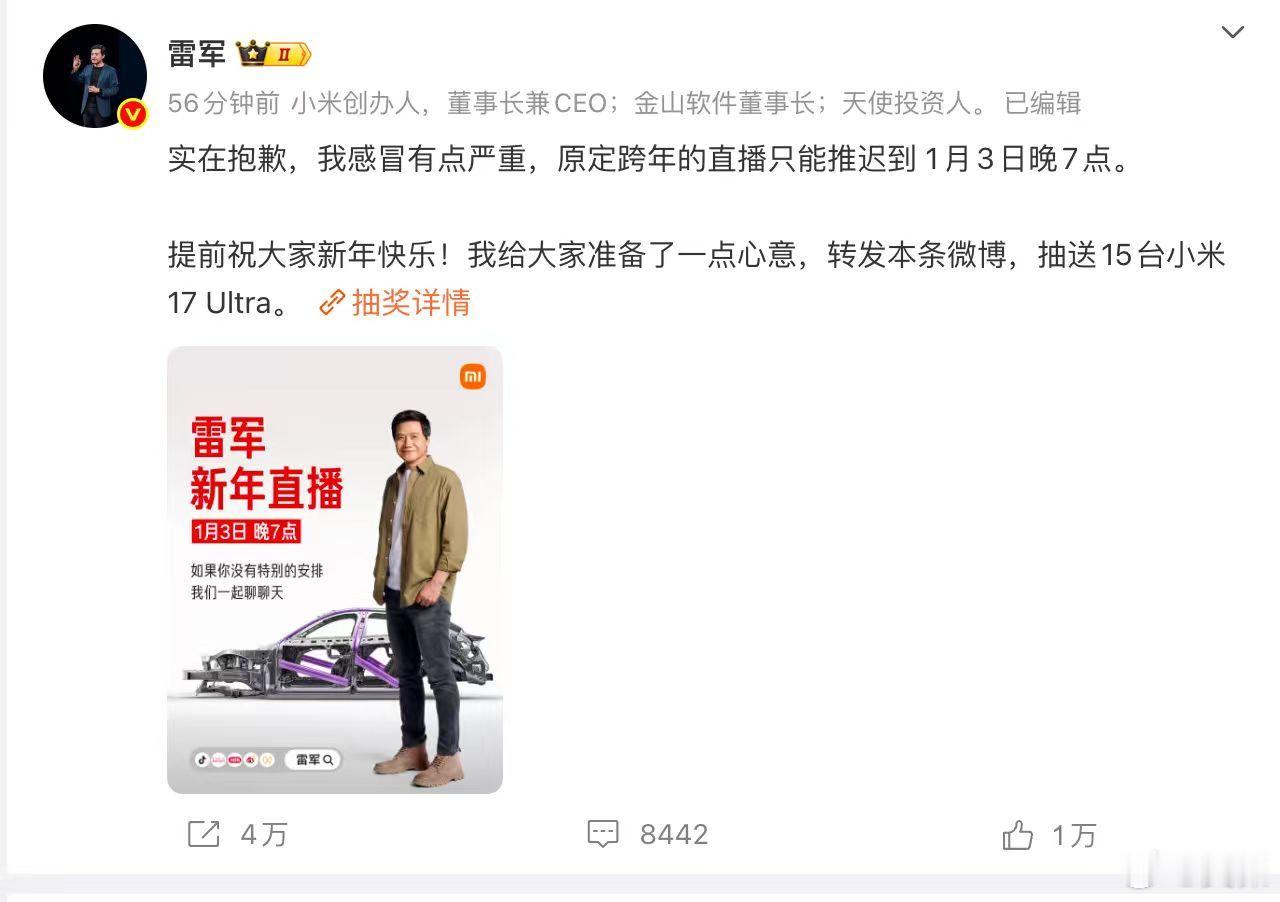
Task: Click the 雷军 search pill in poster
Action: click(x=312, y=759)
